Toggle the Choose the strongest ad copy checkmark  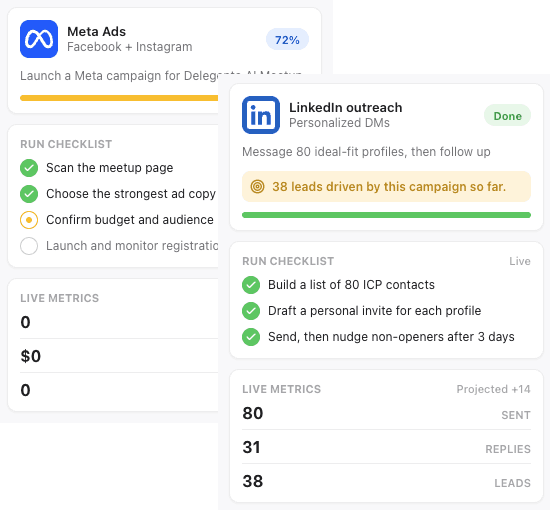(x=29, y=194)
